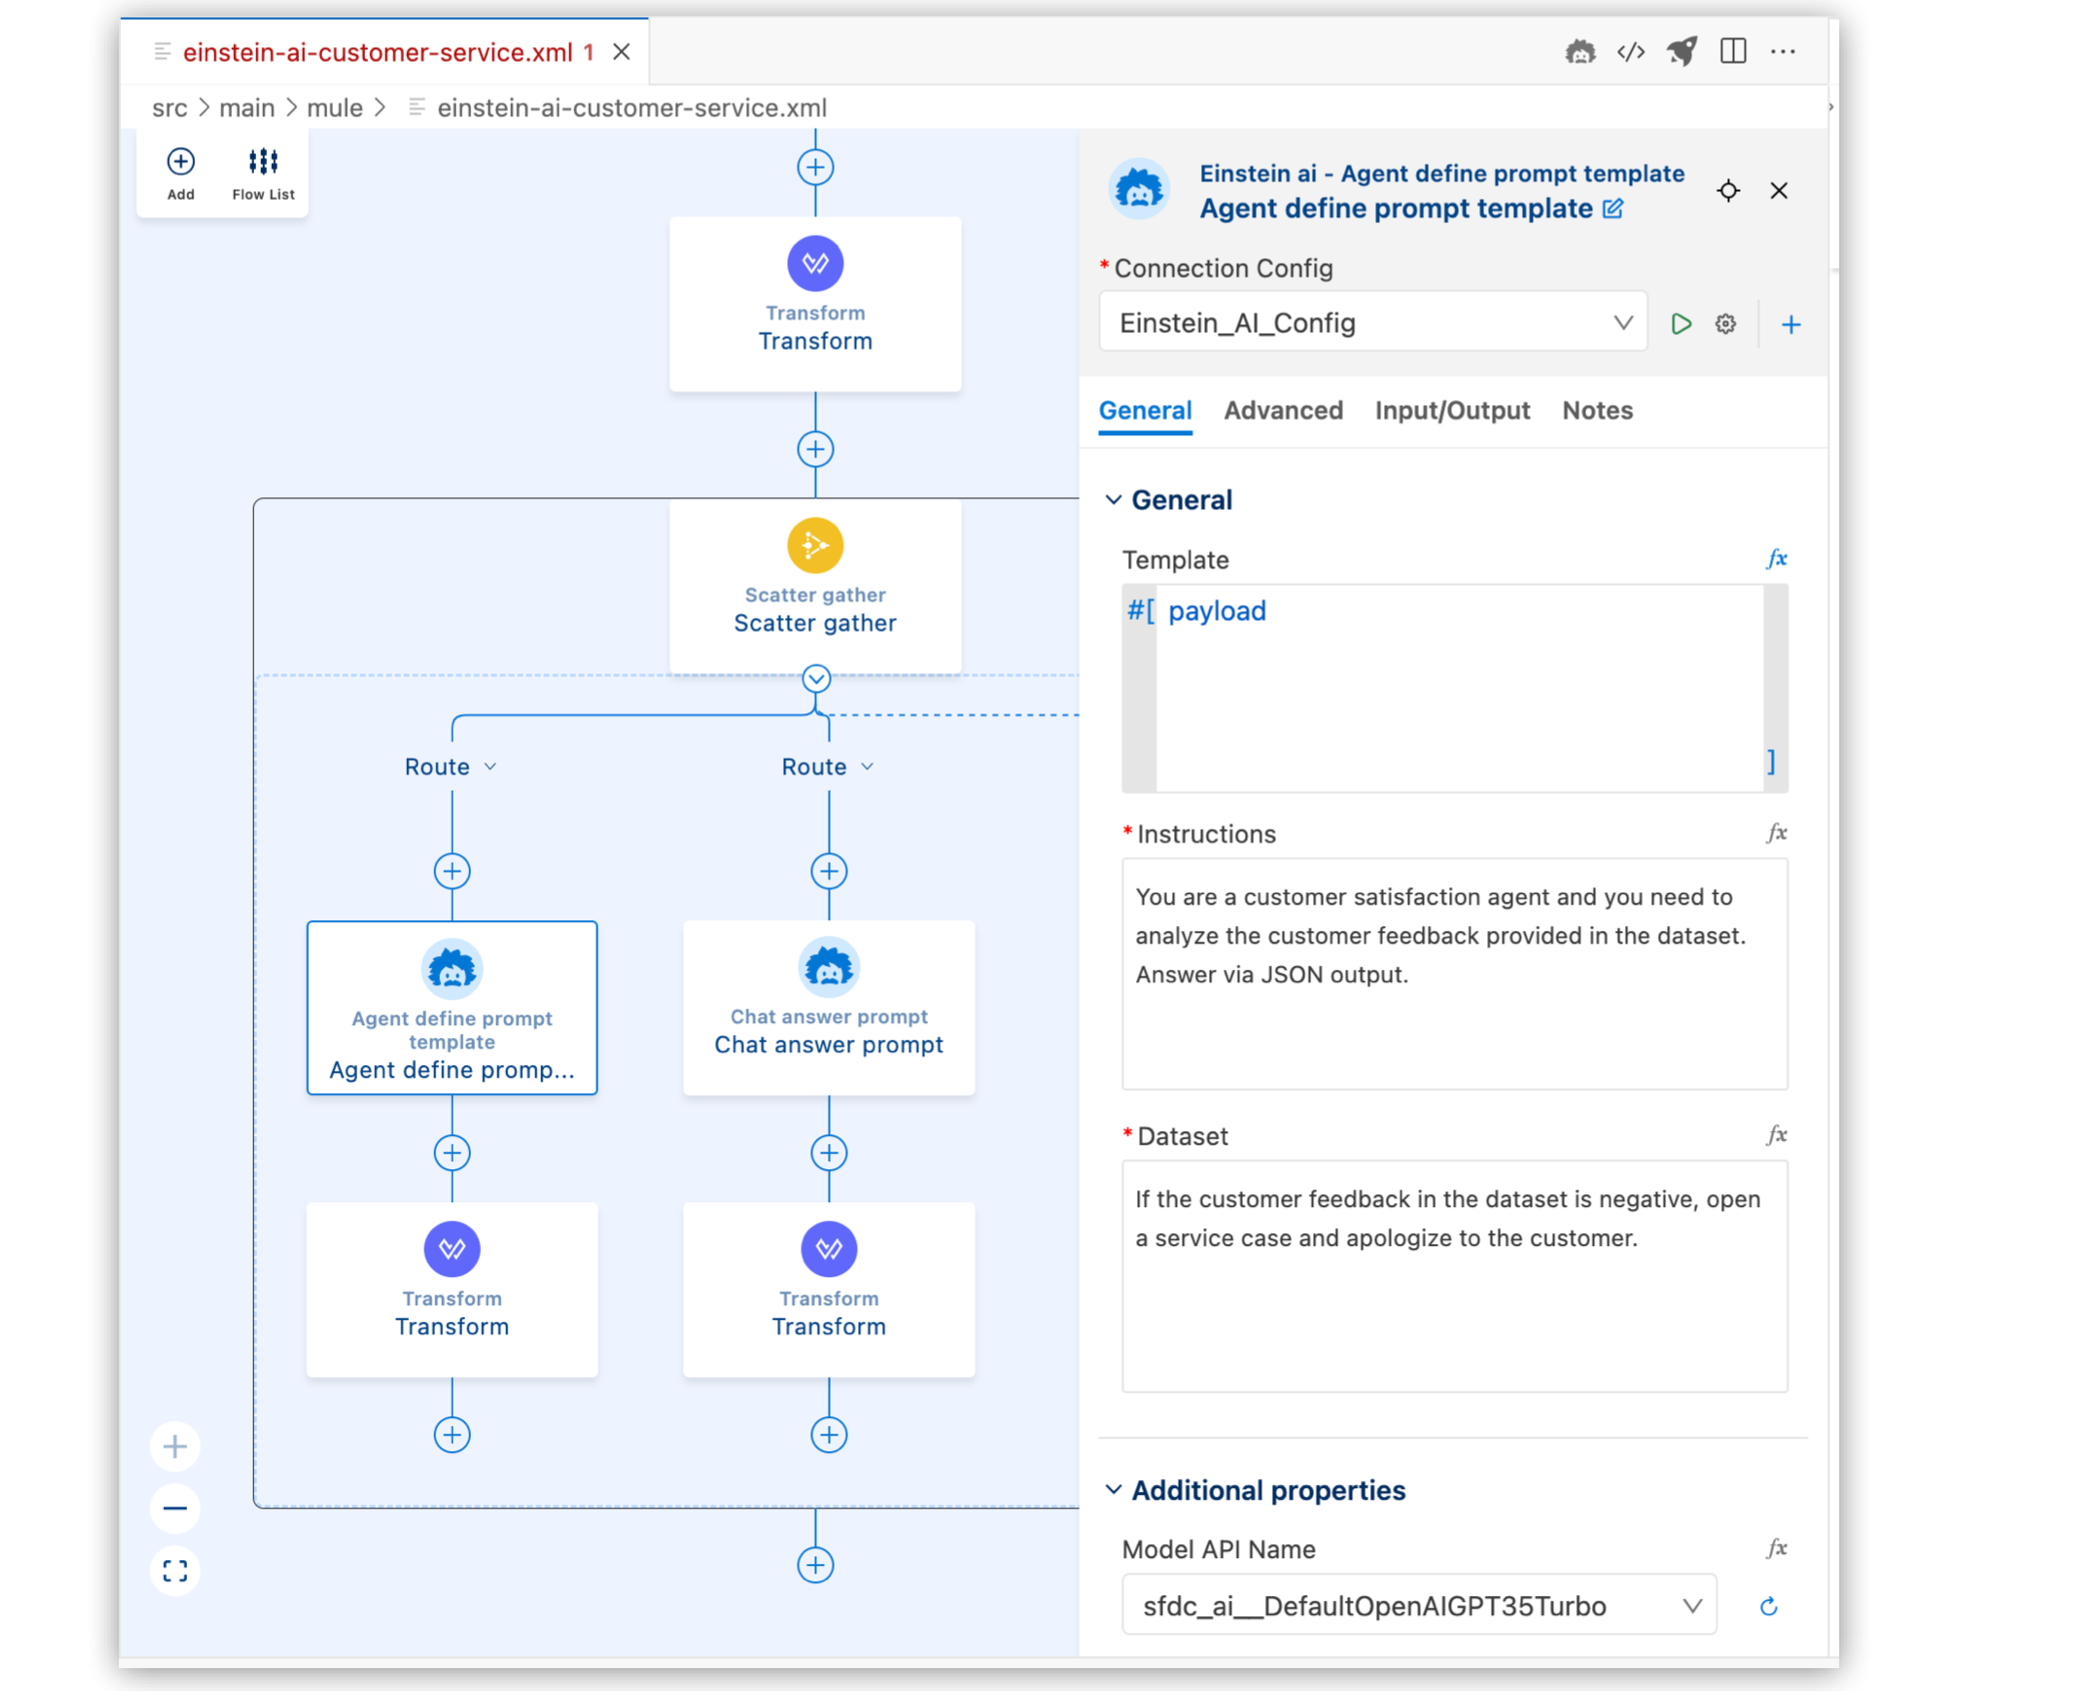Edit connection config with gear icon
This screenshot has width=2082, height=1691.
(1726, 324)
